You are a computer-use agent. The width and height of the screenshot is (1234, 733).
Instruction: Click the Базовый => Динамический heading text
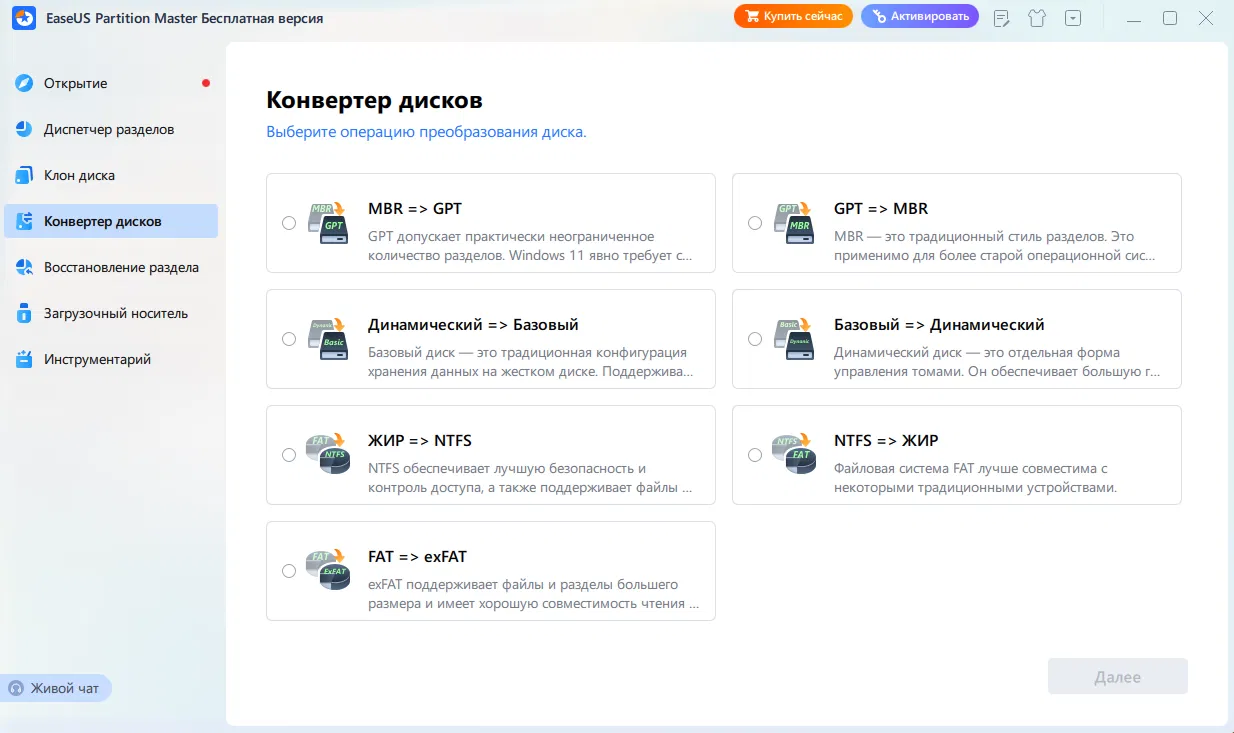[939, 325]
